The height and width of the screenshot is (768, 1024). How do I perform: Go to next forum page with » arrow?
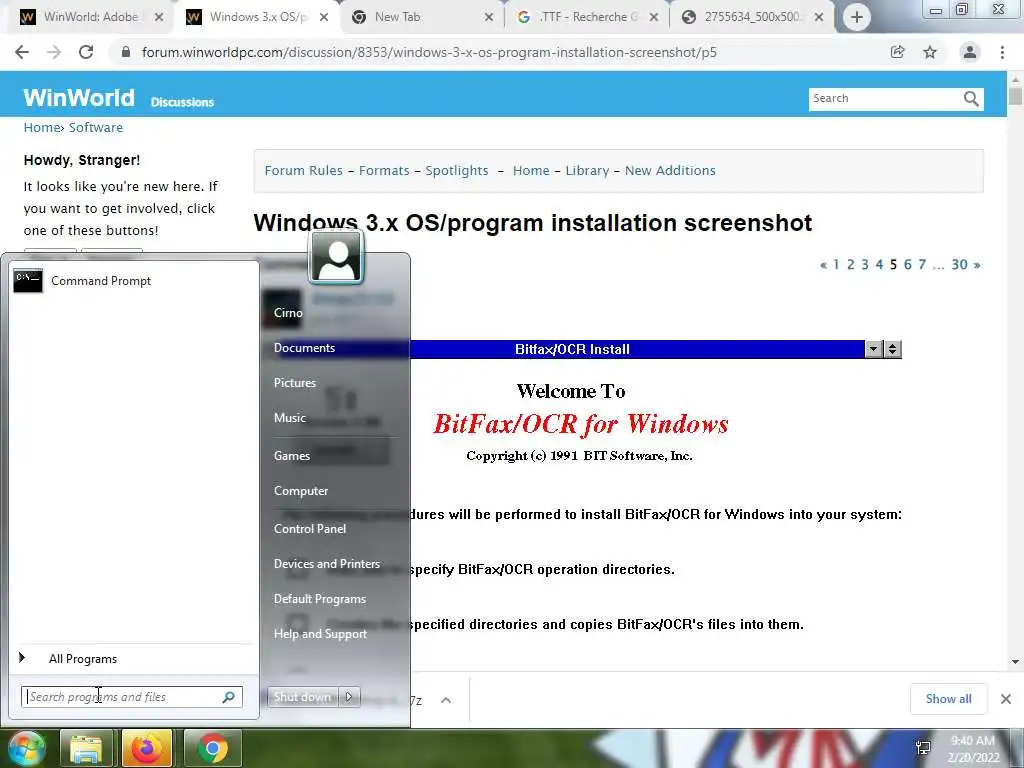[976, 264]
